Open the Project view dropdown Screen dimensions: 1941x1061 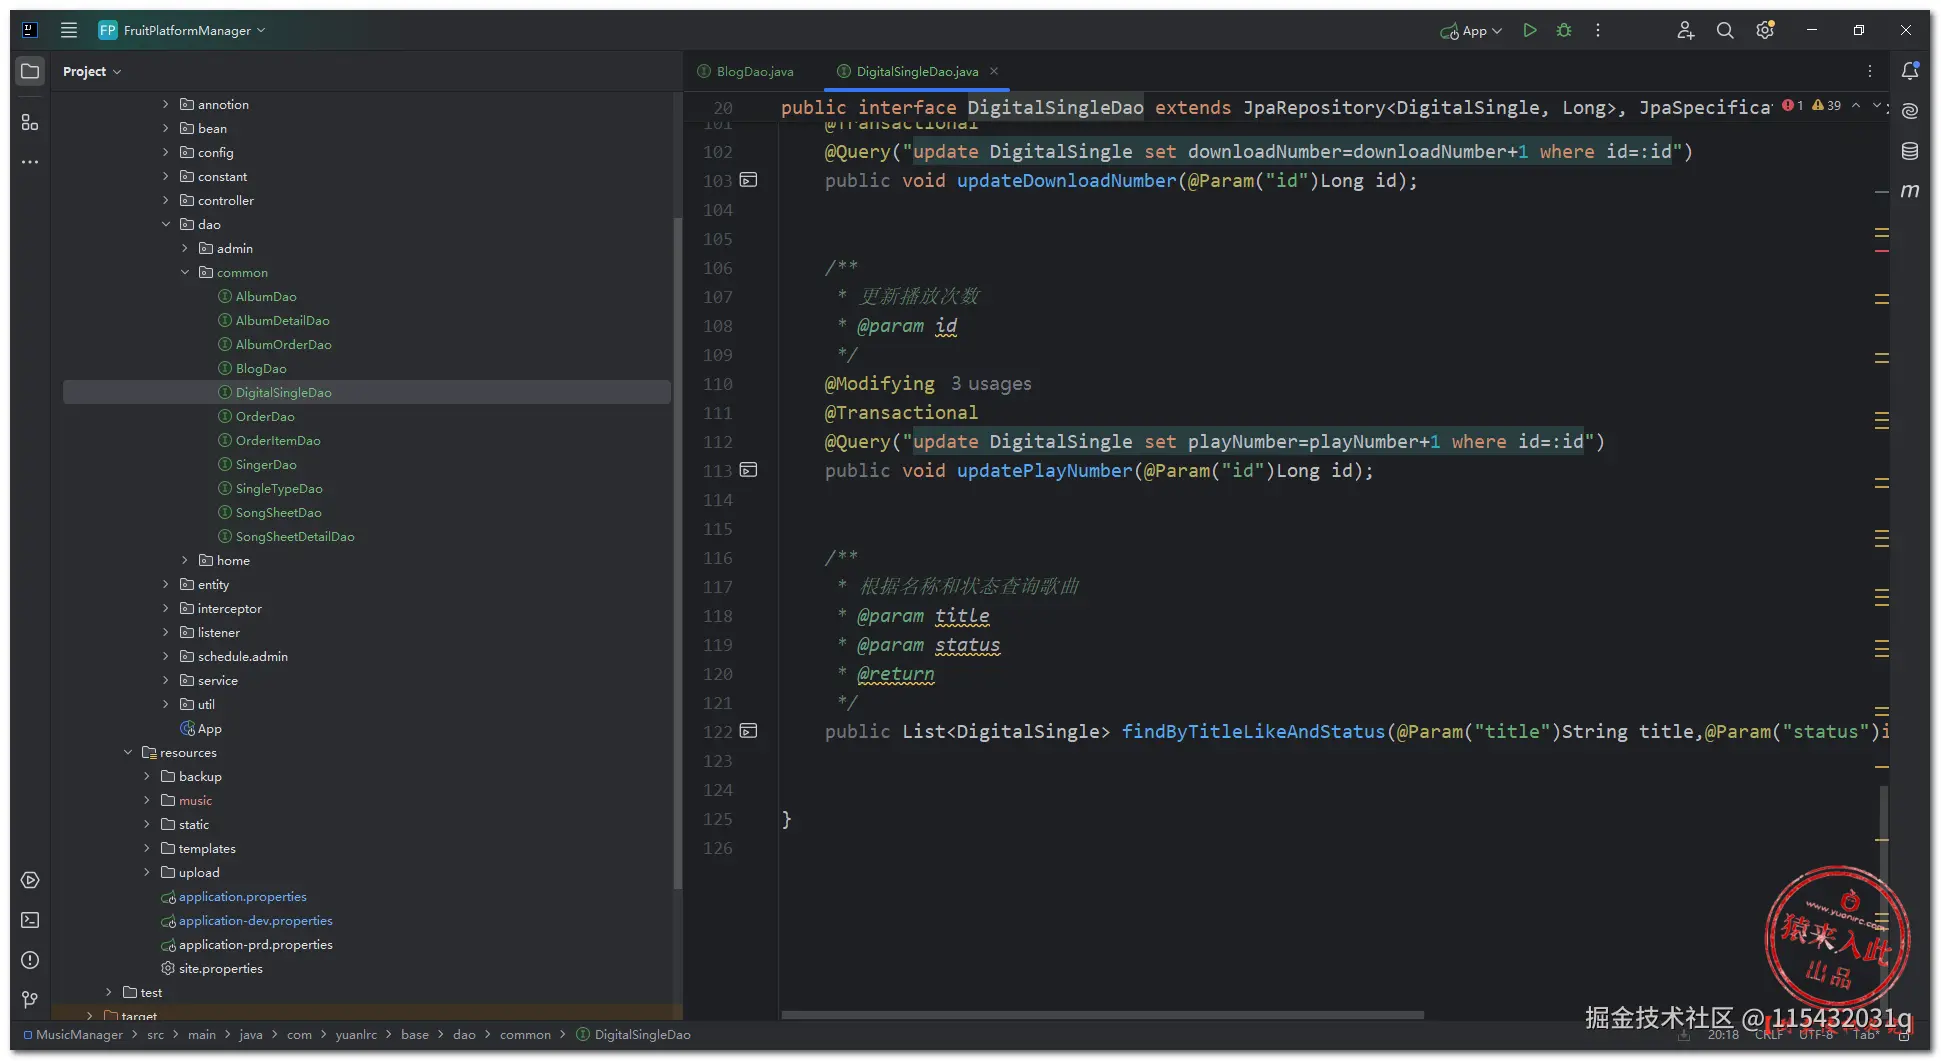92,71
